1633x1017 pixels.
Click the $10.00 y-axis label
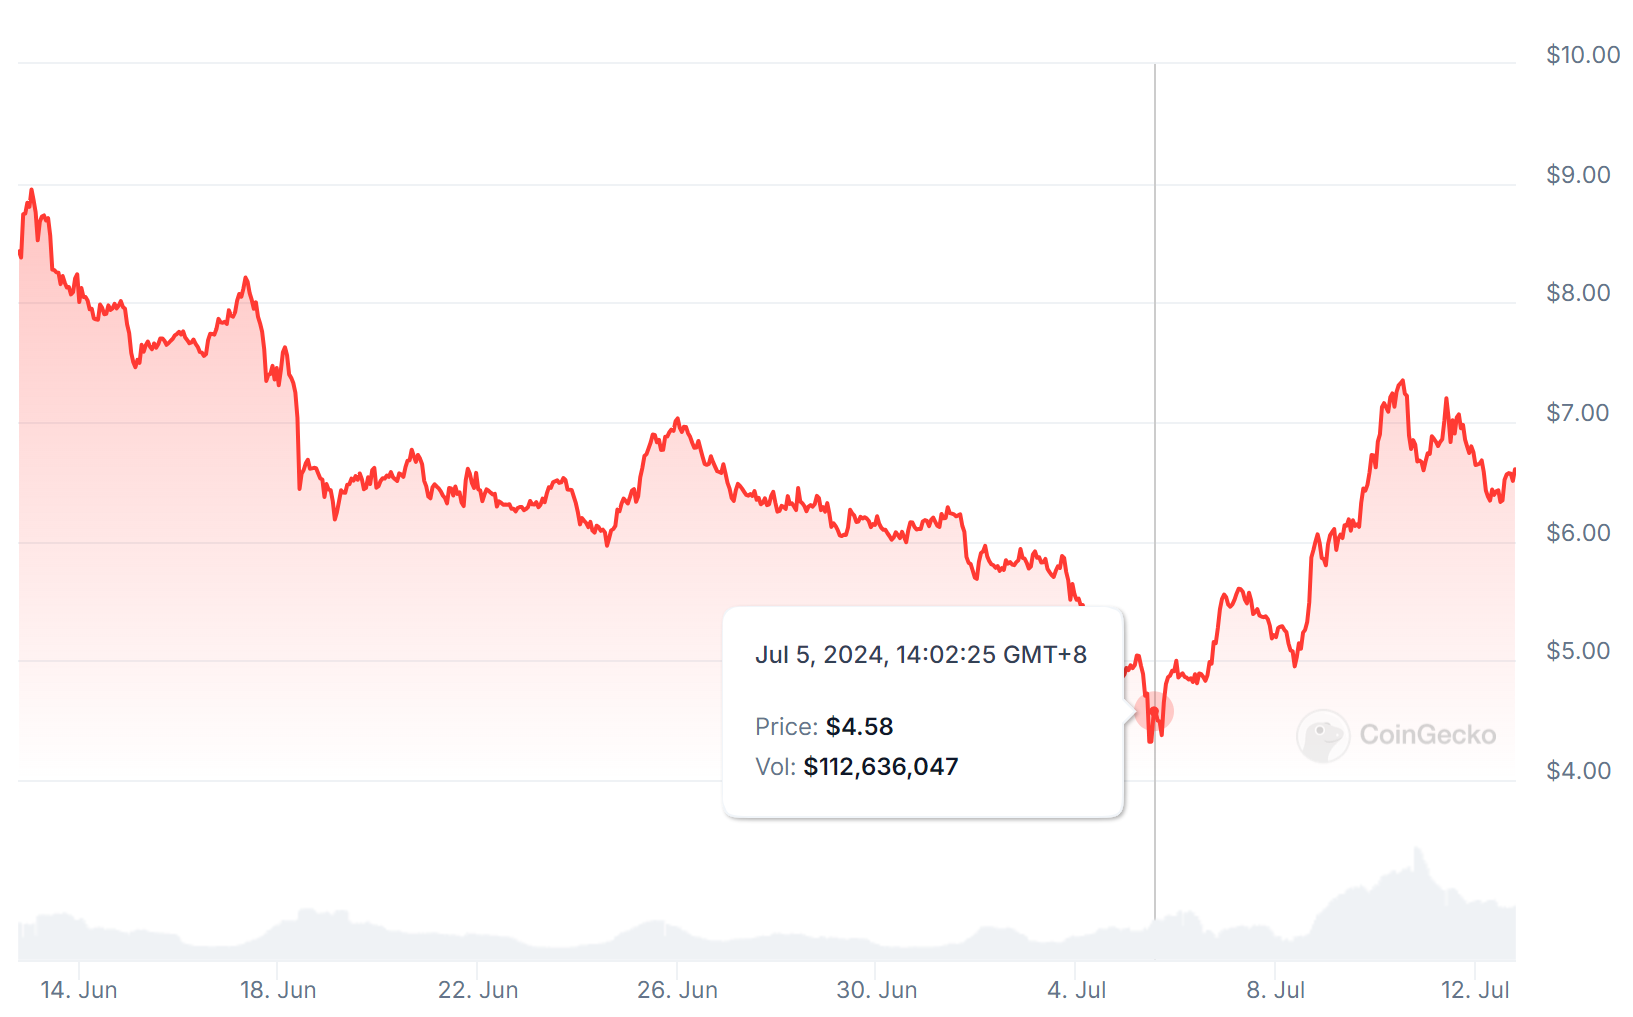click(1583, 55)
